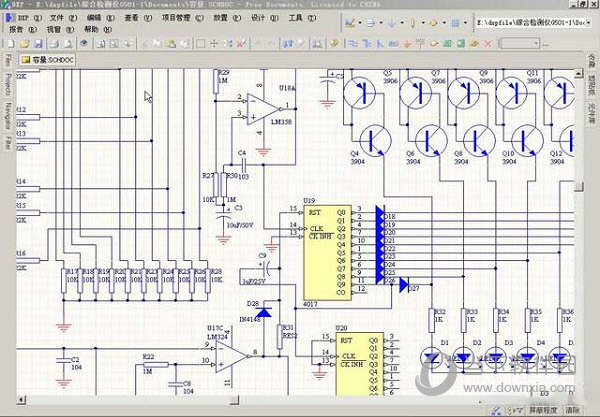This screenshot has height=417, width=600.
Task: Select the rectangular selection tool icon
Action: [201, 44]
